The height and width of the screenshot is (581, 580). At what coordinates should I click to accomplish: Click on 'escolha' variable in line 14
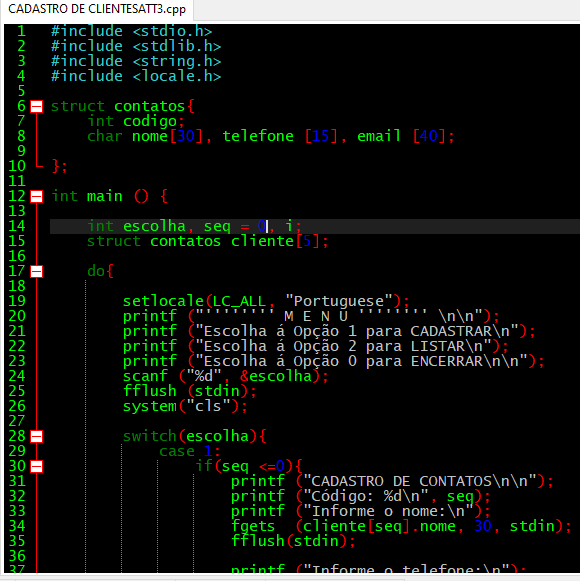[154, 226]
